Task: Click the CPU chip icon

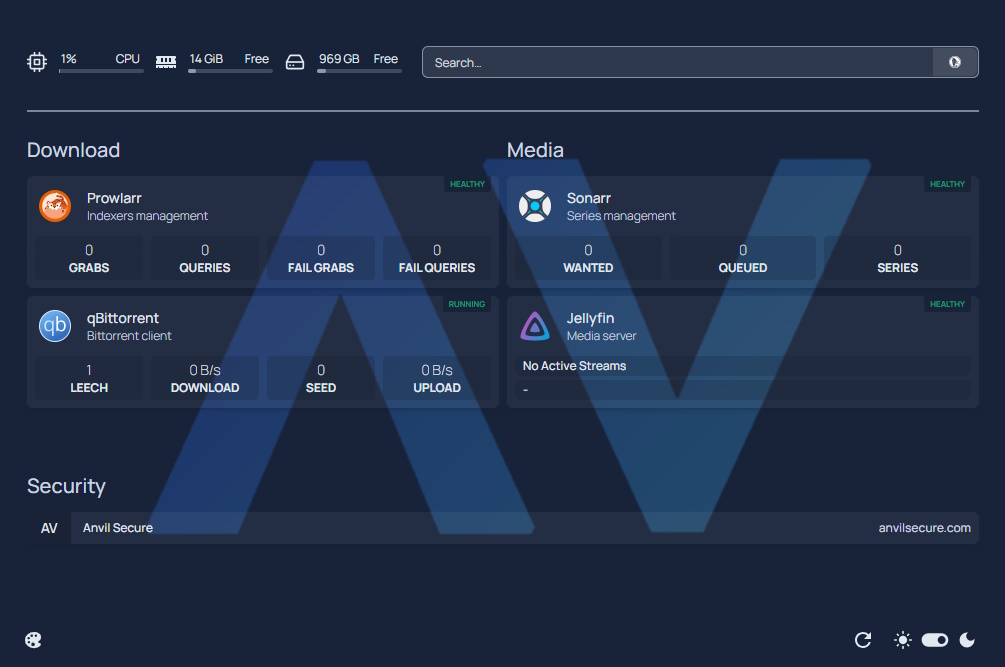Action: click(x=37, y=62)
